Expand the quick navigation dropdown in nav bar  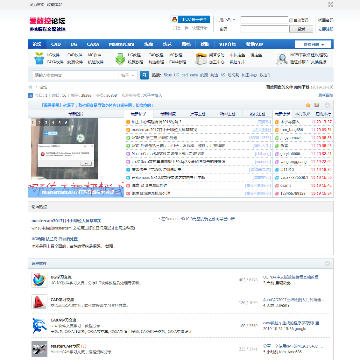313,44
